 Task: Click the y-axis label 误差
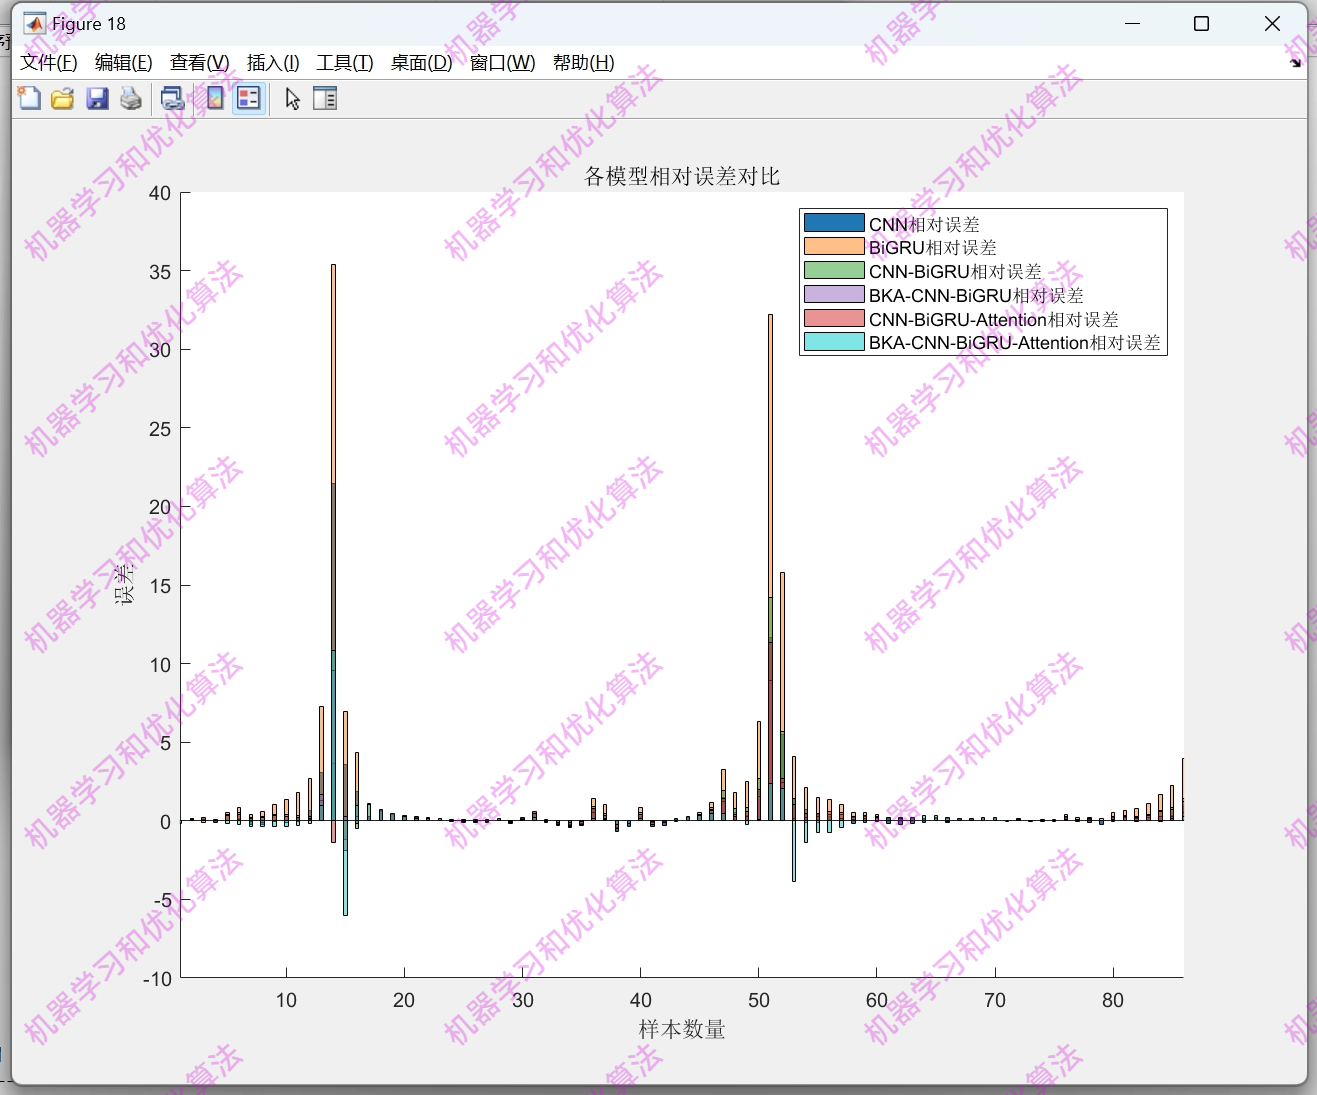(x=124, y=585)
